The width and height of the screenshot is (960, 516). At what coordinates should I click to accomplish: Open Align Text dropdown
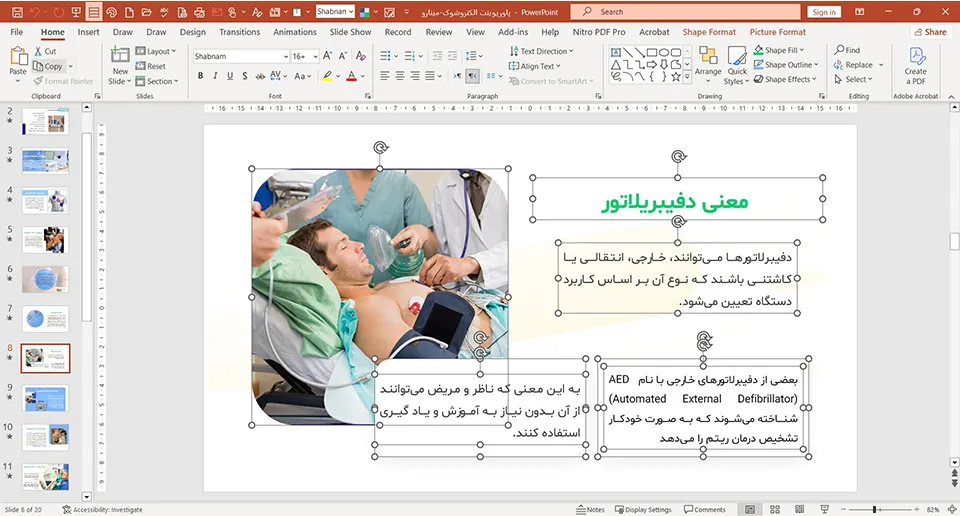click(x=534, y=66)
